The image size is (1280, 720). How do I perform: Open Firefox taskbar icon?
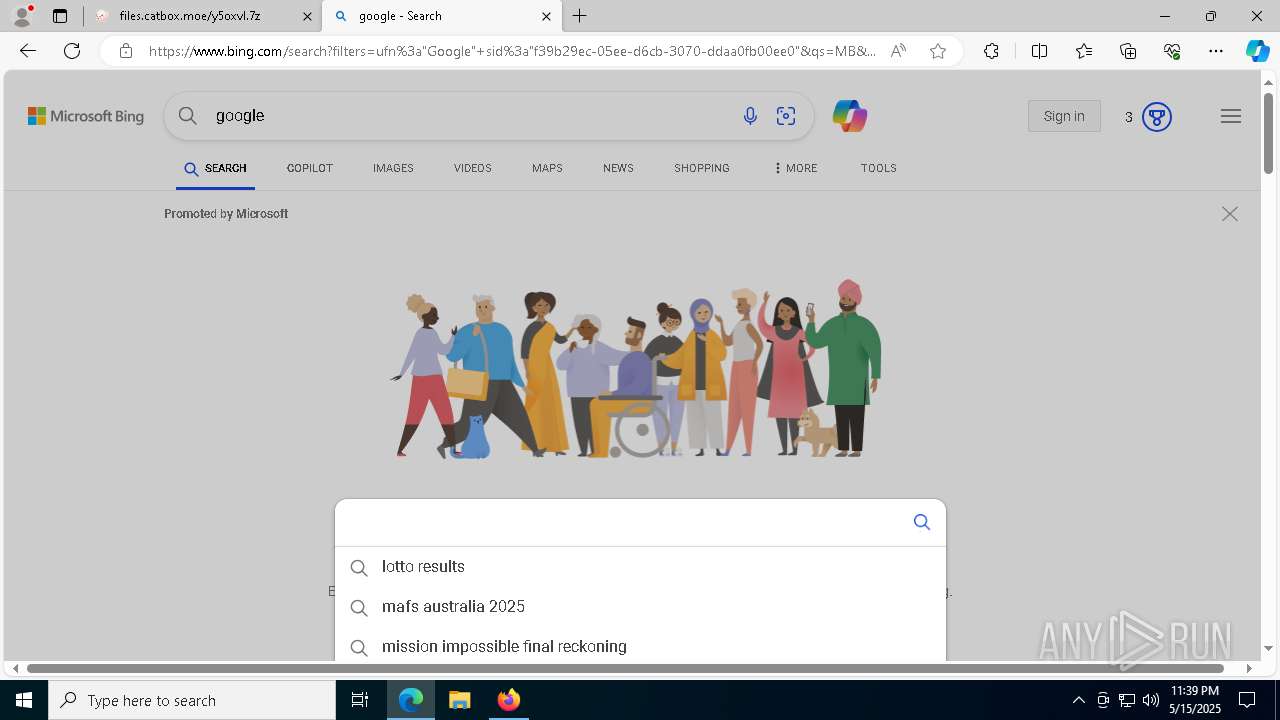(509, 700)
